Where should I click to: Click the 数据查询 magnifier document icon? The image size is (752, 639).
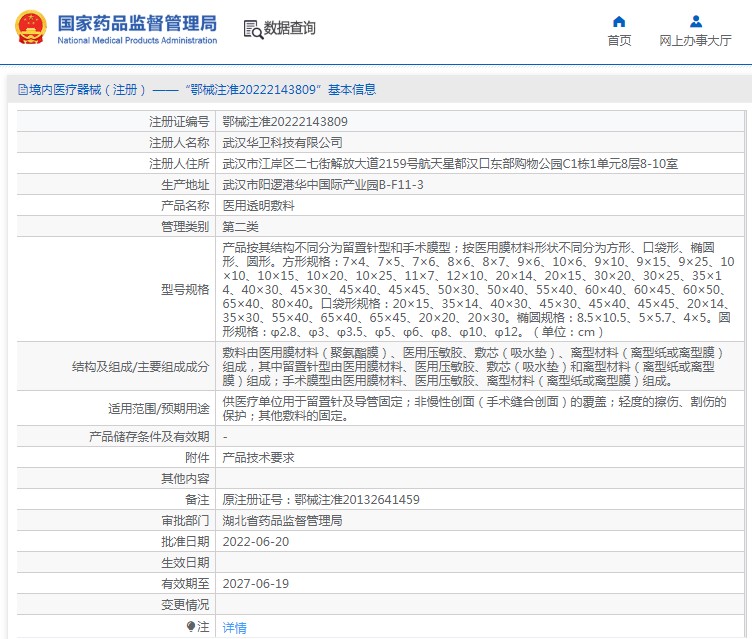coord(252,29)
